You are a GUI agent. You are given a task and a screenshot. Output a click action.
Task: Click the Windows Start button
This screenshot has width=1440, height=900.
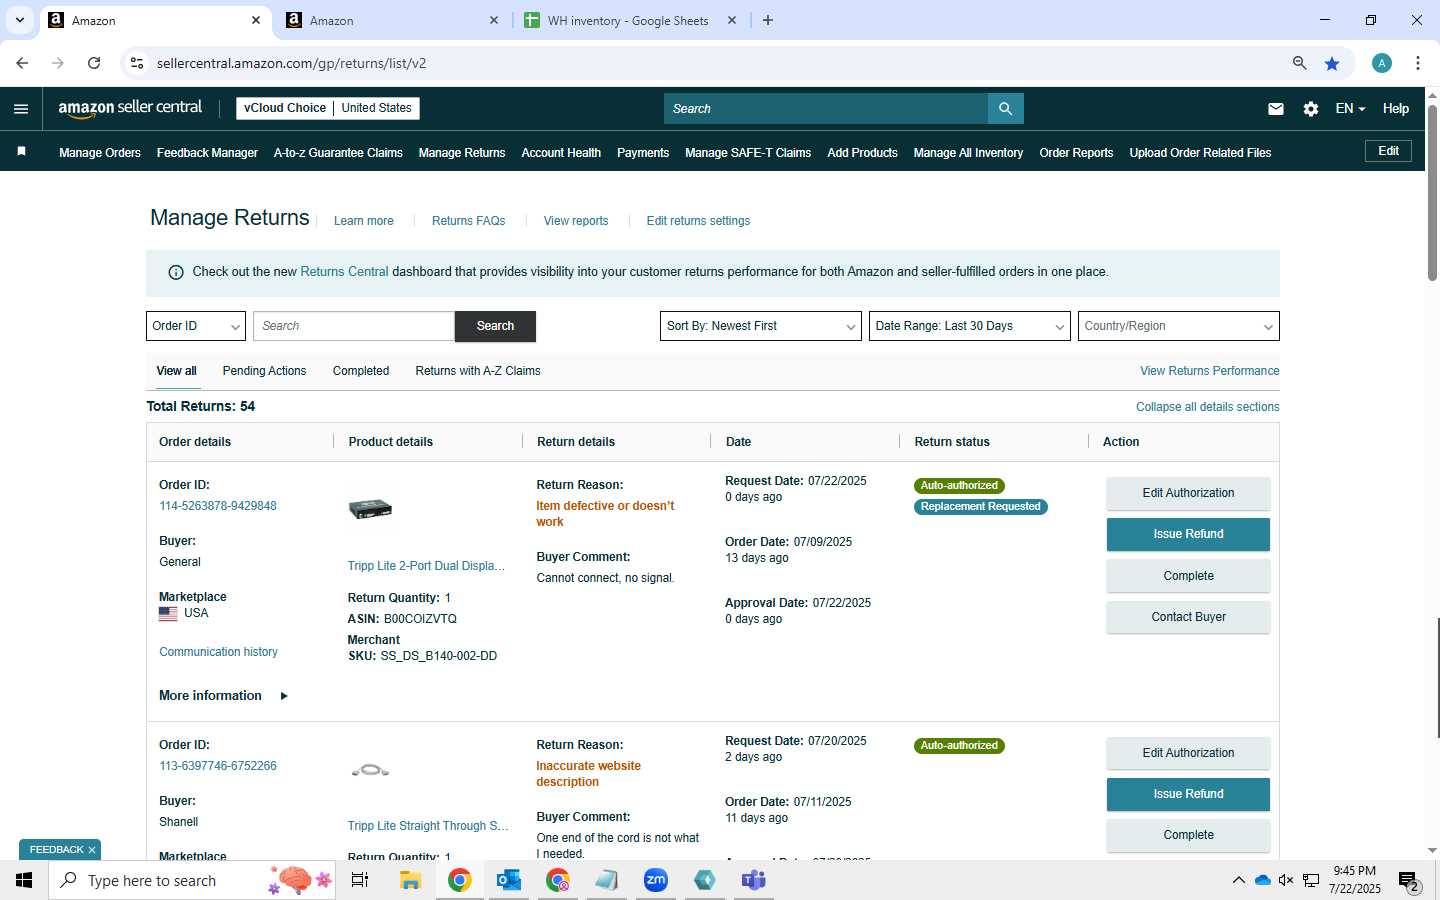(x=24, y=880)
